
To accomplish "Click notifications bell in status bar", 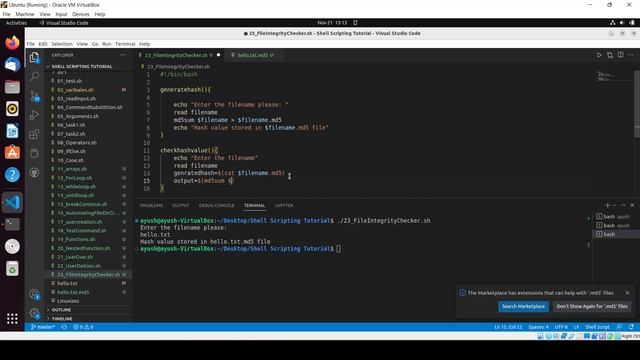I will pyautogui.click(x=631, y=327).
